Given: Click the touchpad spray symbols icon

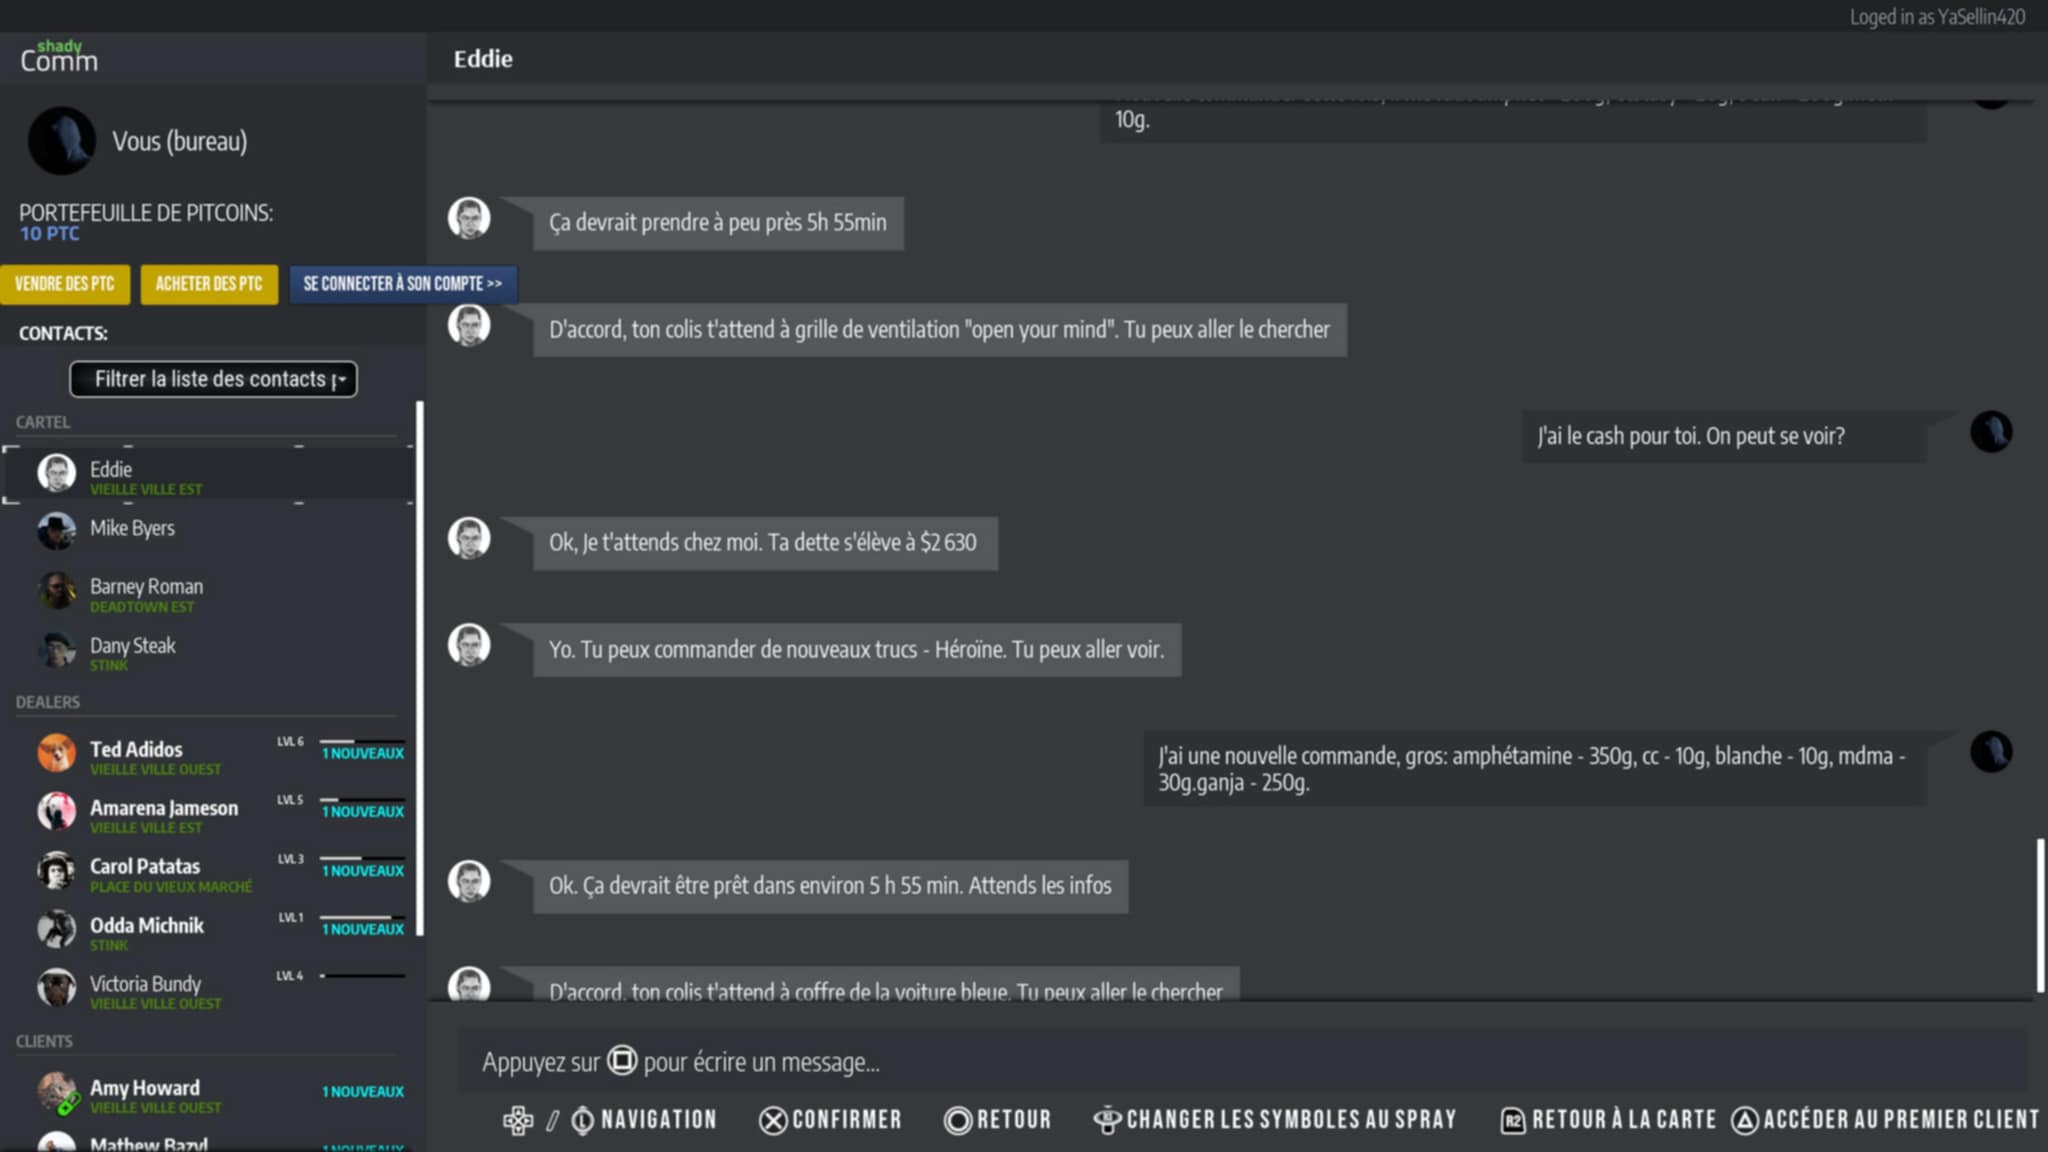Looking at the screenshot, I should pyautogui.click(x=1107, y=1120).
